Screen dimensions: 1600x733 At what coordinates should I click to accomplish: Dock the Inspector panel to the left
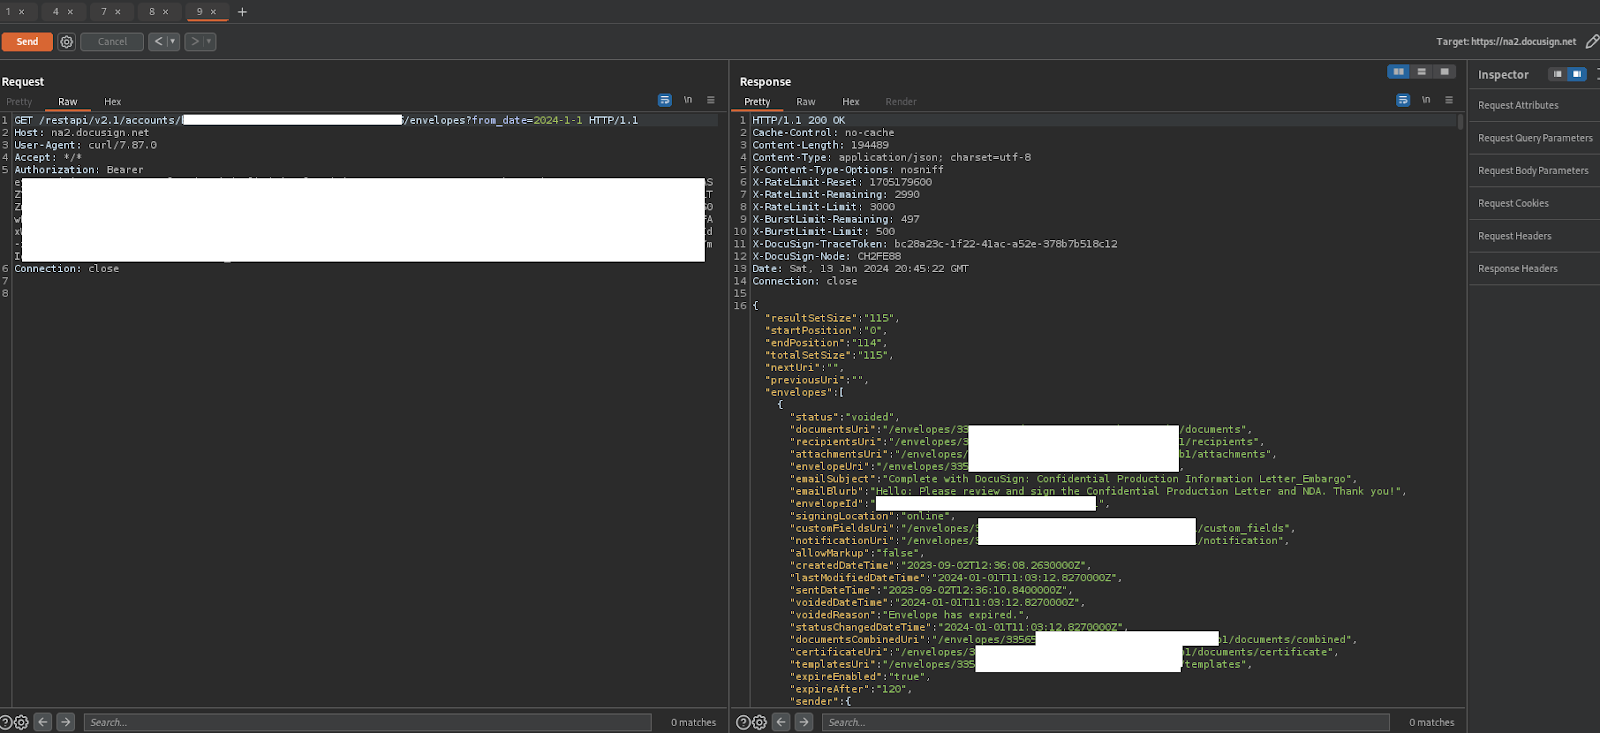coord(1557,74)
